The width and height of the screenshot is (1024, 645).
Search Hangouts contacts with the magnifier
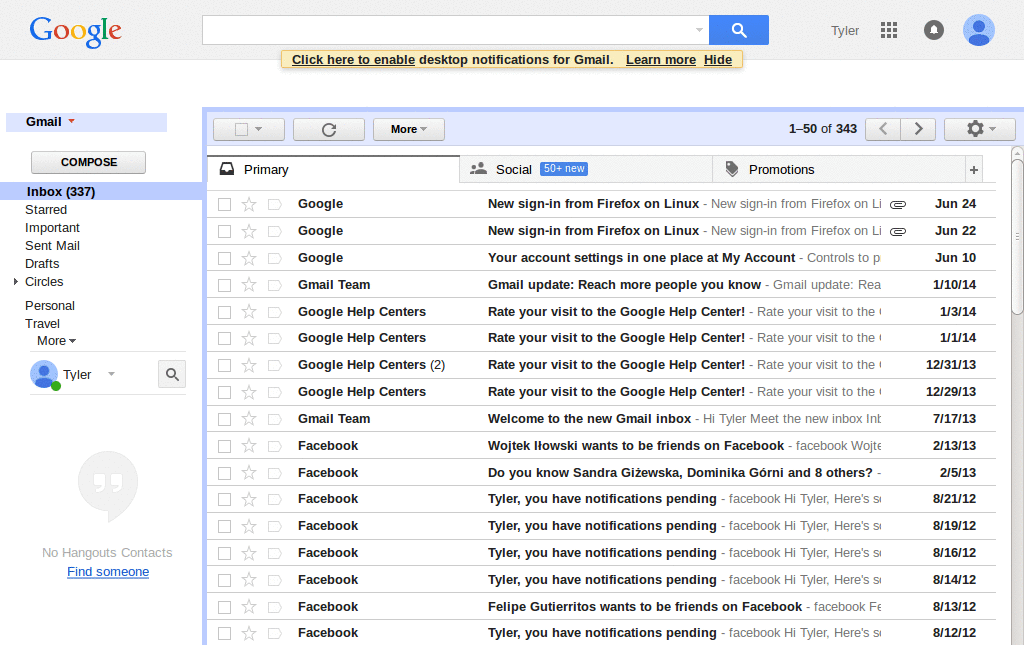171,374
